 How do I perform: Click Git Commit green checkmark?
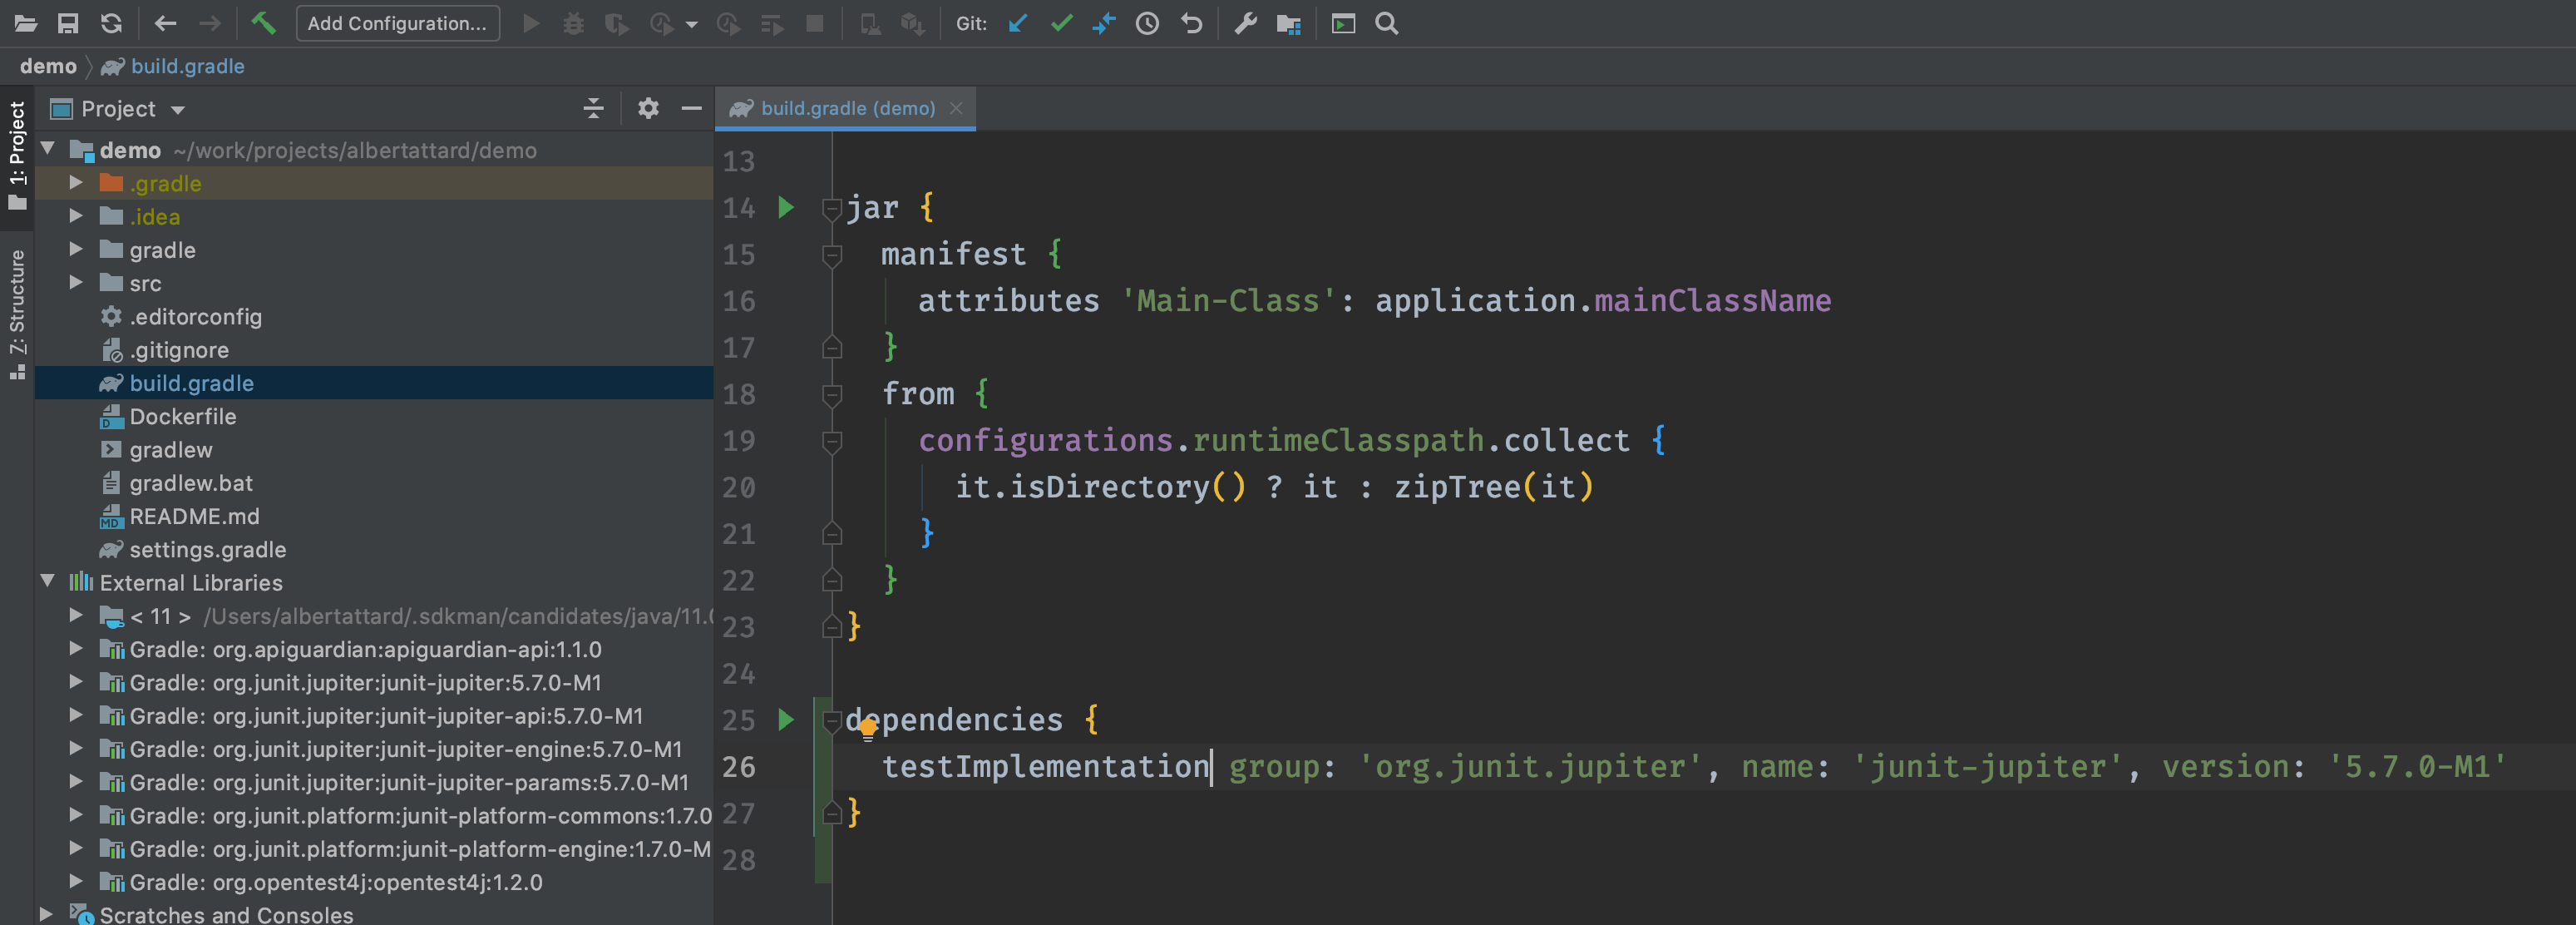tap(1061, 23)
